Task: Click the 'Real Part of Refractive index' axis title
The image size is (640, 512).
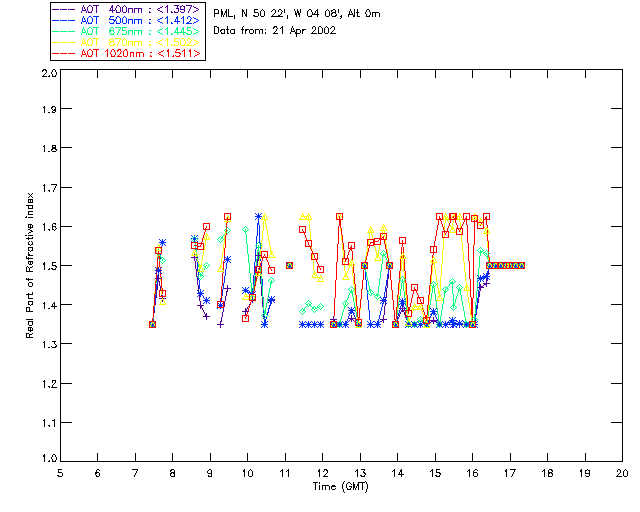Action: click(29, 265)
